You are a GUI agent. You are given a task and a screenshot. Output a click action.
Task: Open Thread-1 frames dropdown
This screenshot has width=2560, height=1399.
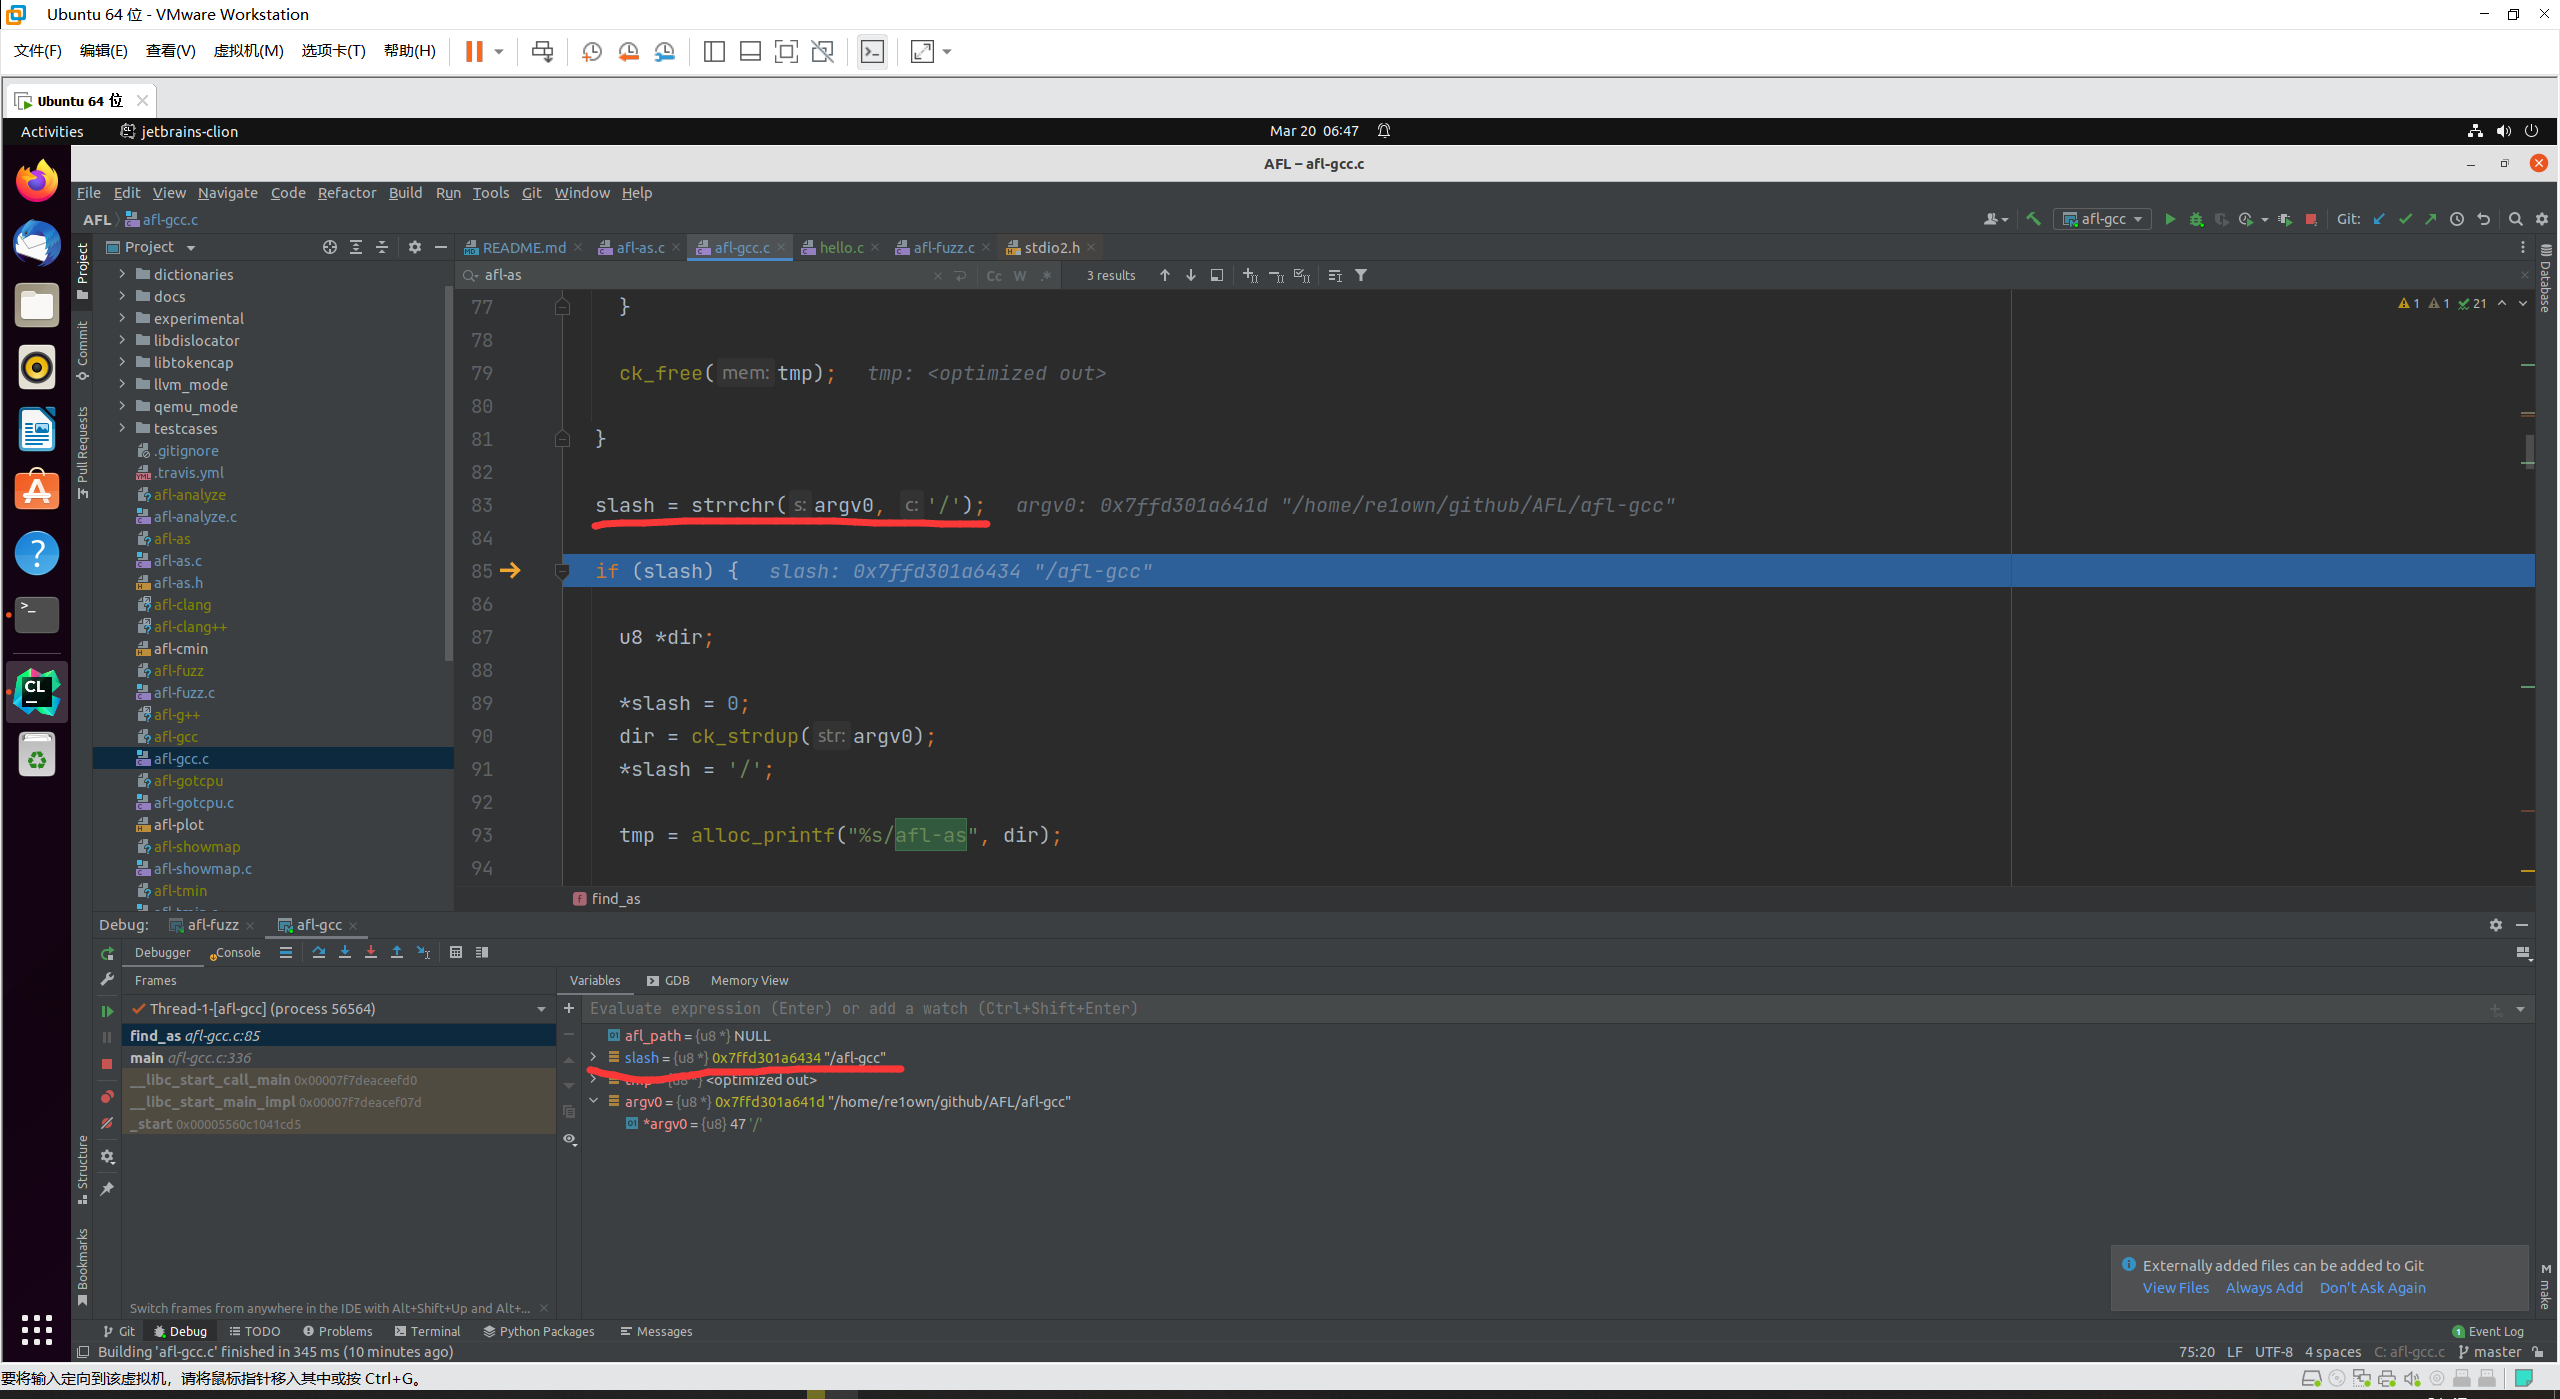[x=541, y=1008]
